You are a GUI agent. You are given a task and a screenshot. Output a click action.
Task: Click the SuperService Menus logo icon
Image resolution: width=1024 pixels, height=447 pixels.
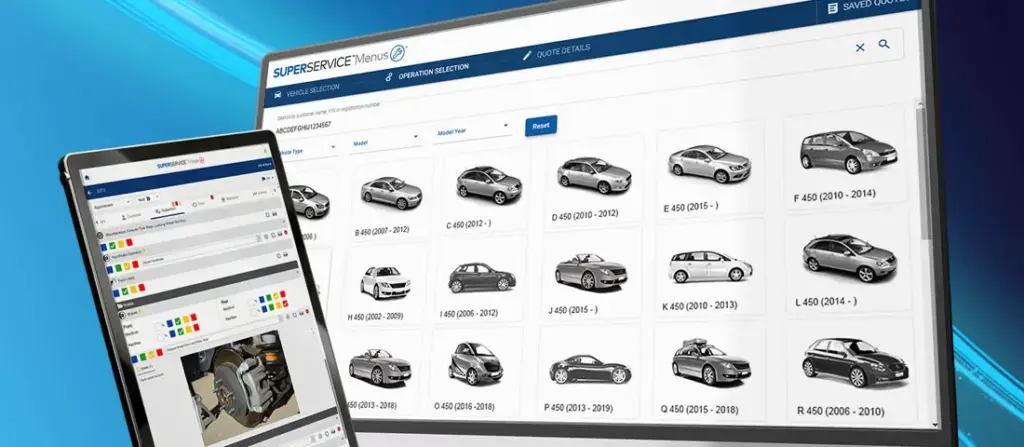[x=397, y=54]
